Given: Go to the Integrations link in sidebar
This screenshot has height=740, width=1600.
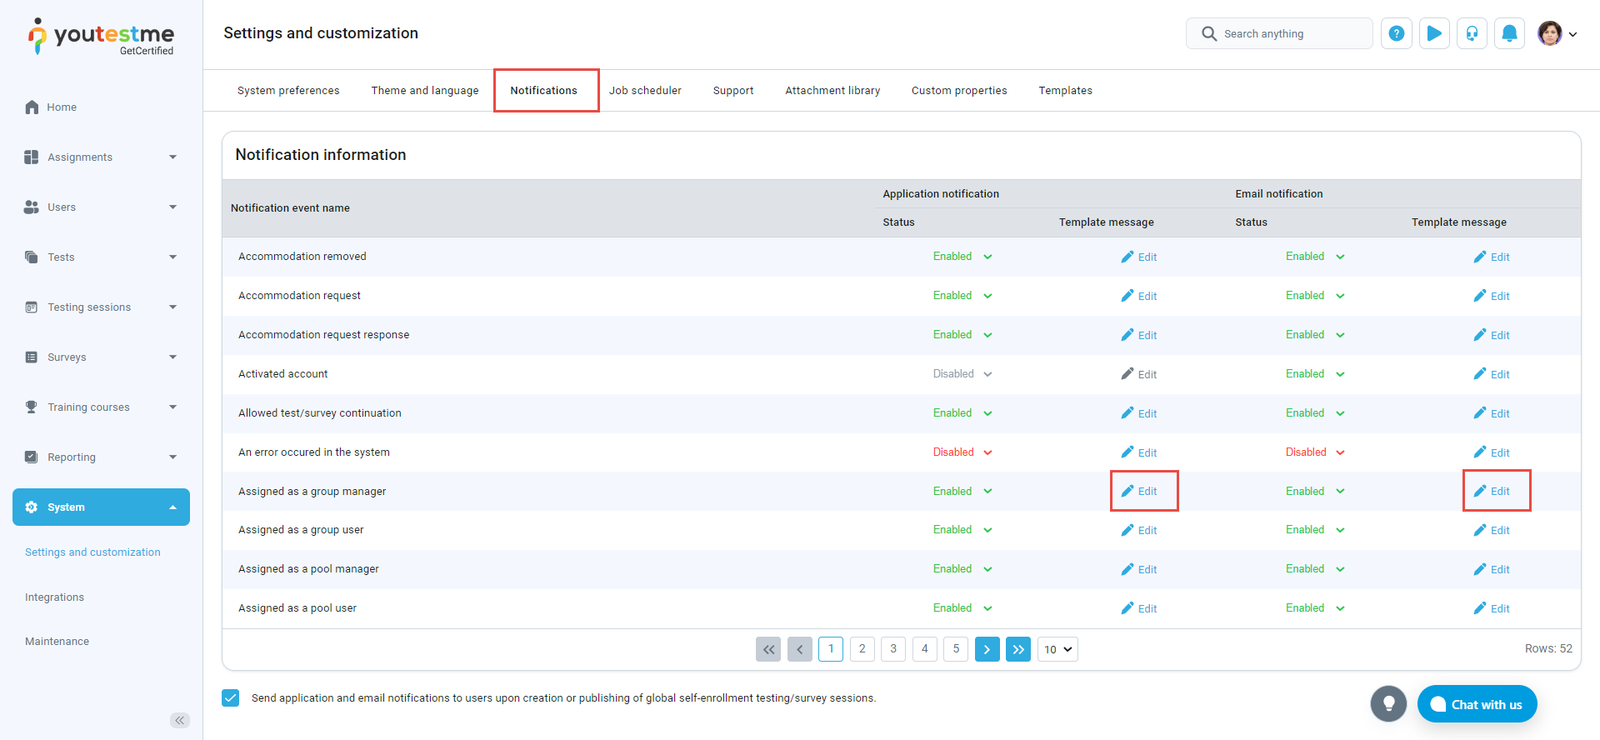Looking at the screenshot, I should pos(55,597).
